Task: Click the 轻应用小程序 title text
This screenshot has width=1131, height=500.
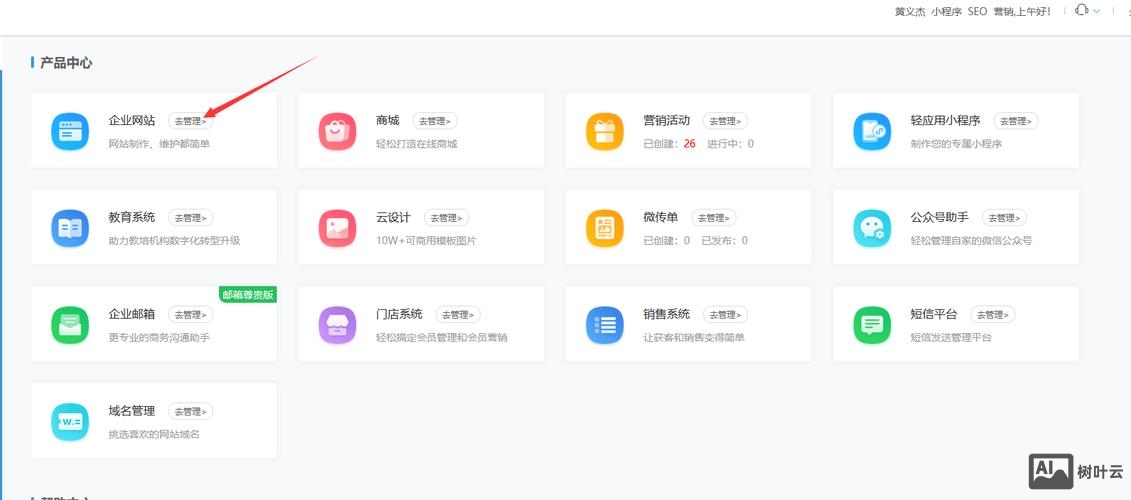Action: (946, 120)
